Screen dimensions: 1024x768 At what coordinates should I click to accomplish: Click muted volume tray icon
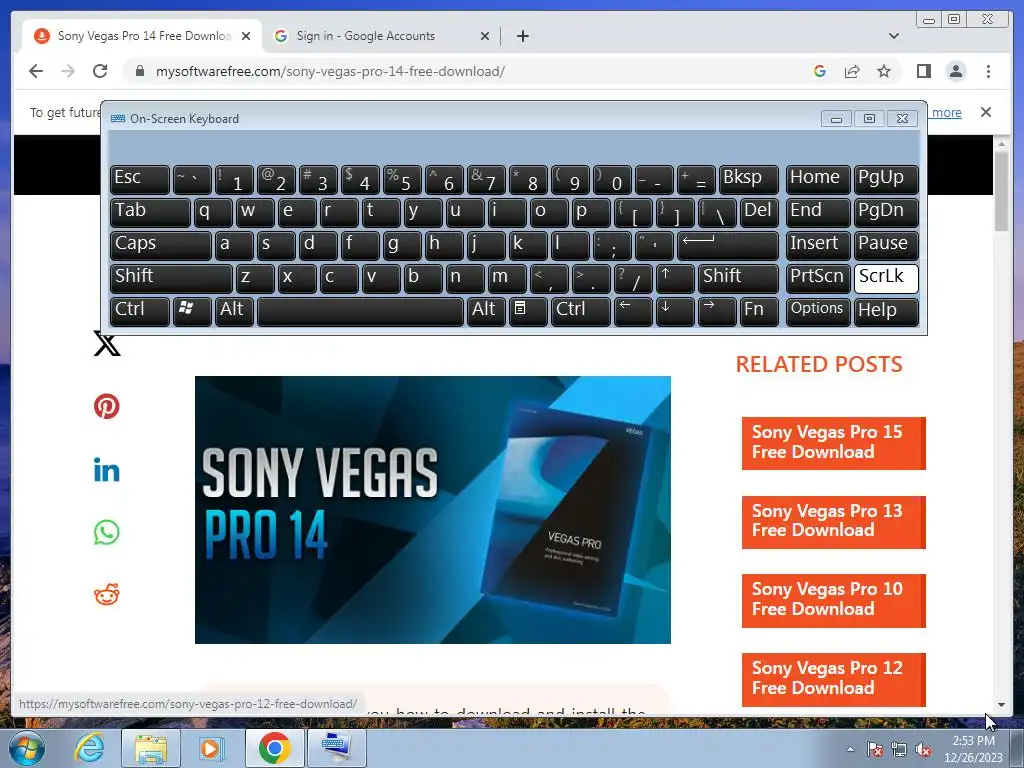pyautogui.click(x=923, y=749)
